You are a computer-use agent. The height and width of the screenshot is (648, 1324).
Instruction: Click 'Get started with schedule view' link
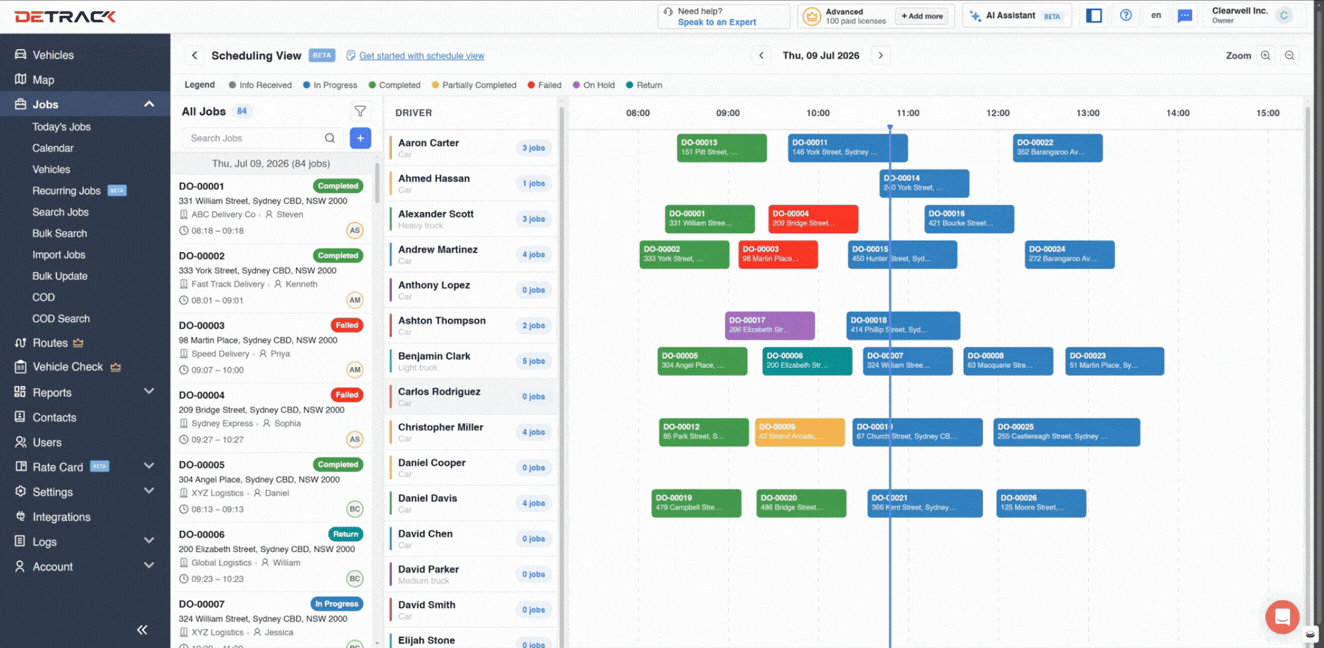pyautogui.click(x=421, y=56)
